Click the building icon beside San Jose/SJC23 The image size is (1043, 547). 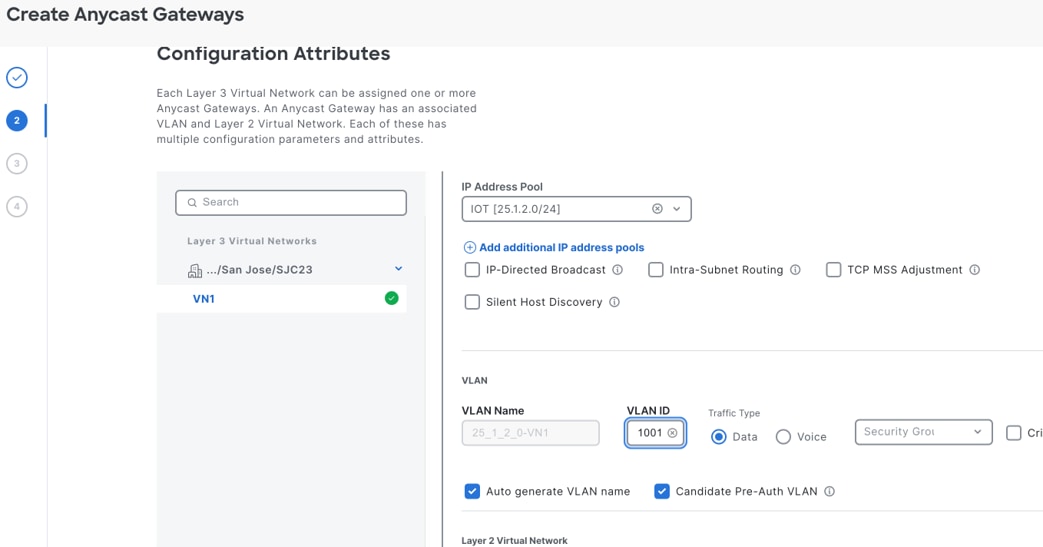coord(195,270)
